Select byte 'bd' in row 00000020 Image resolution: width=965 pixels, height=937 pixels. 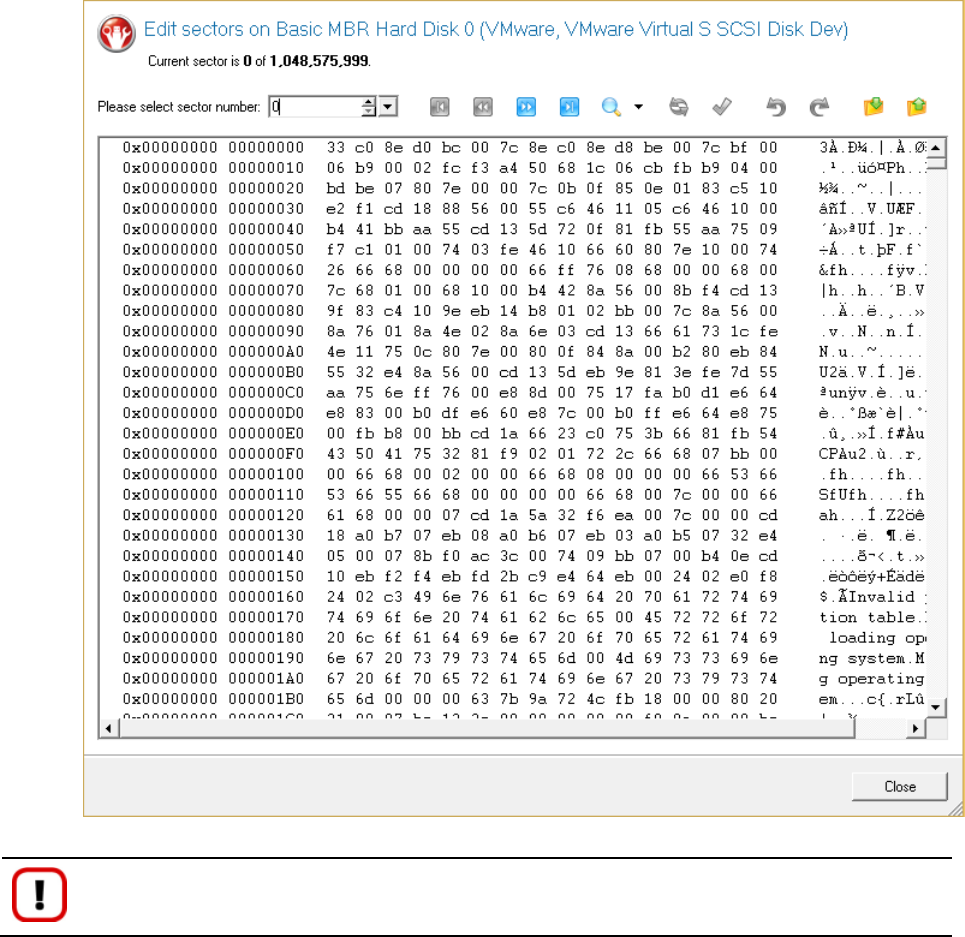tap(335, 188)
